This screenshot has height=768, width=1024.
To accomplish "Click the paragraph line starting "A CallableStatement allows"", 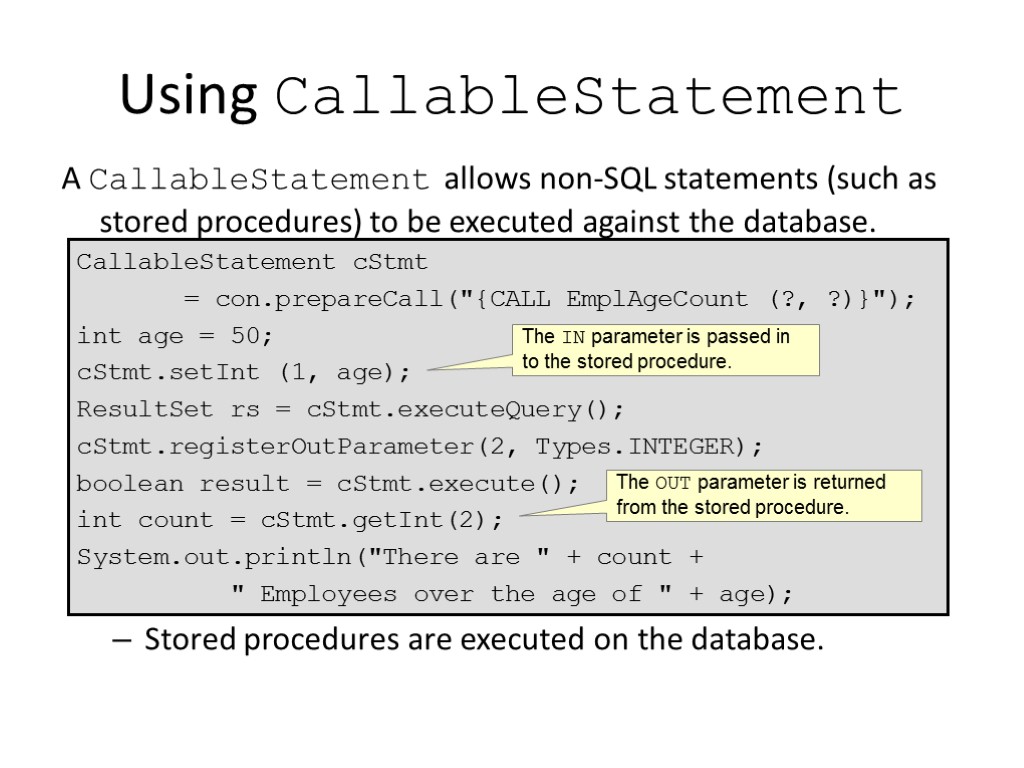I will pyautogui.click(x=499, y=180).
